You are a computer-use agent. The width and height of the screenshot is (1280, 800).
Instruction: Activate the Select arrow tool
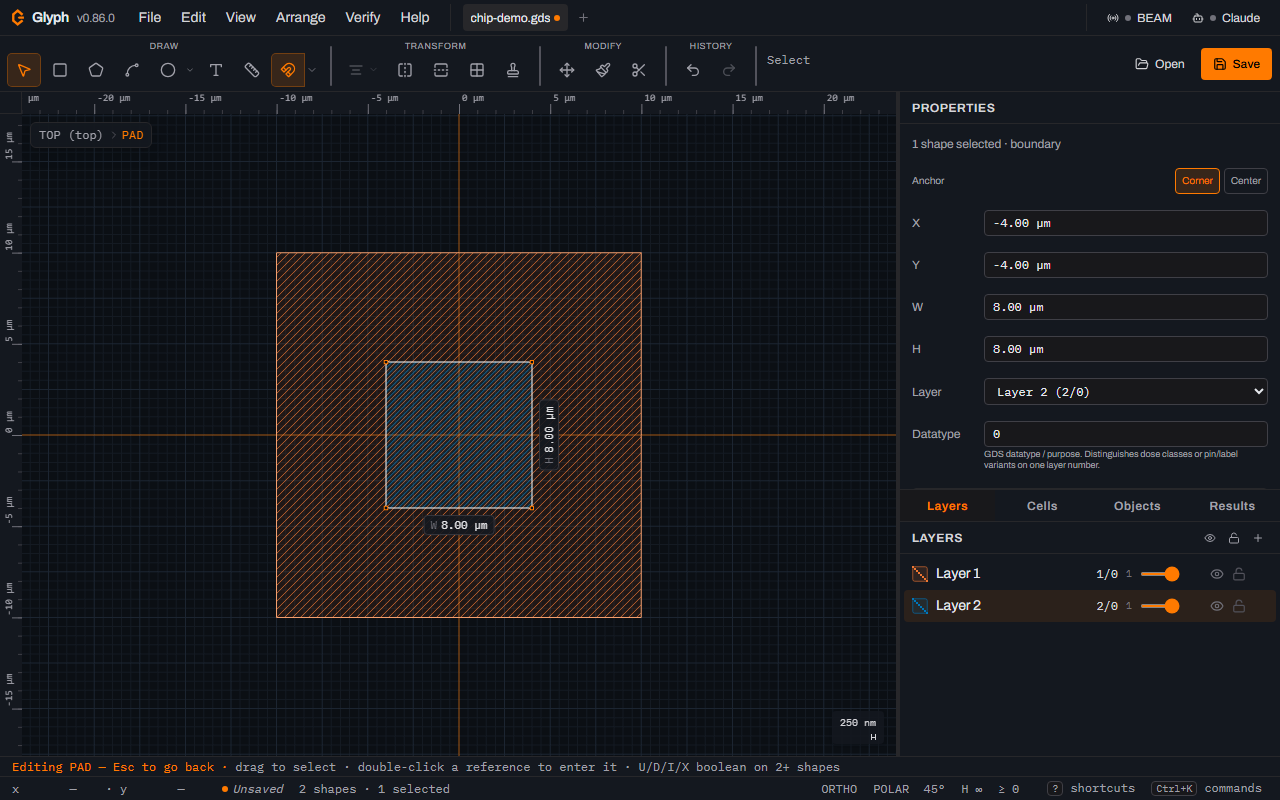(24, 70)
